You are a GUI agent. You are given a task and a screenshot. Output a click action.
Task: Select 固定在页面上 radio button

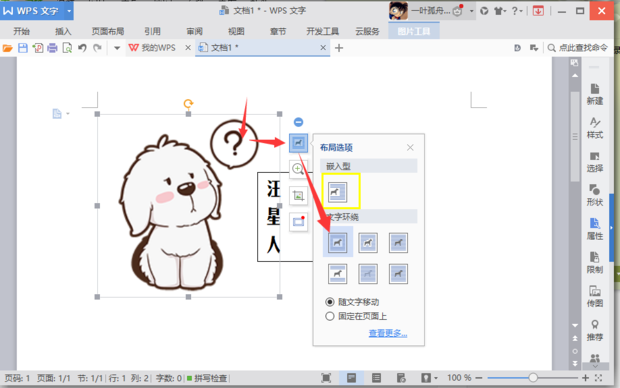[330, 316]
